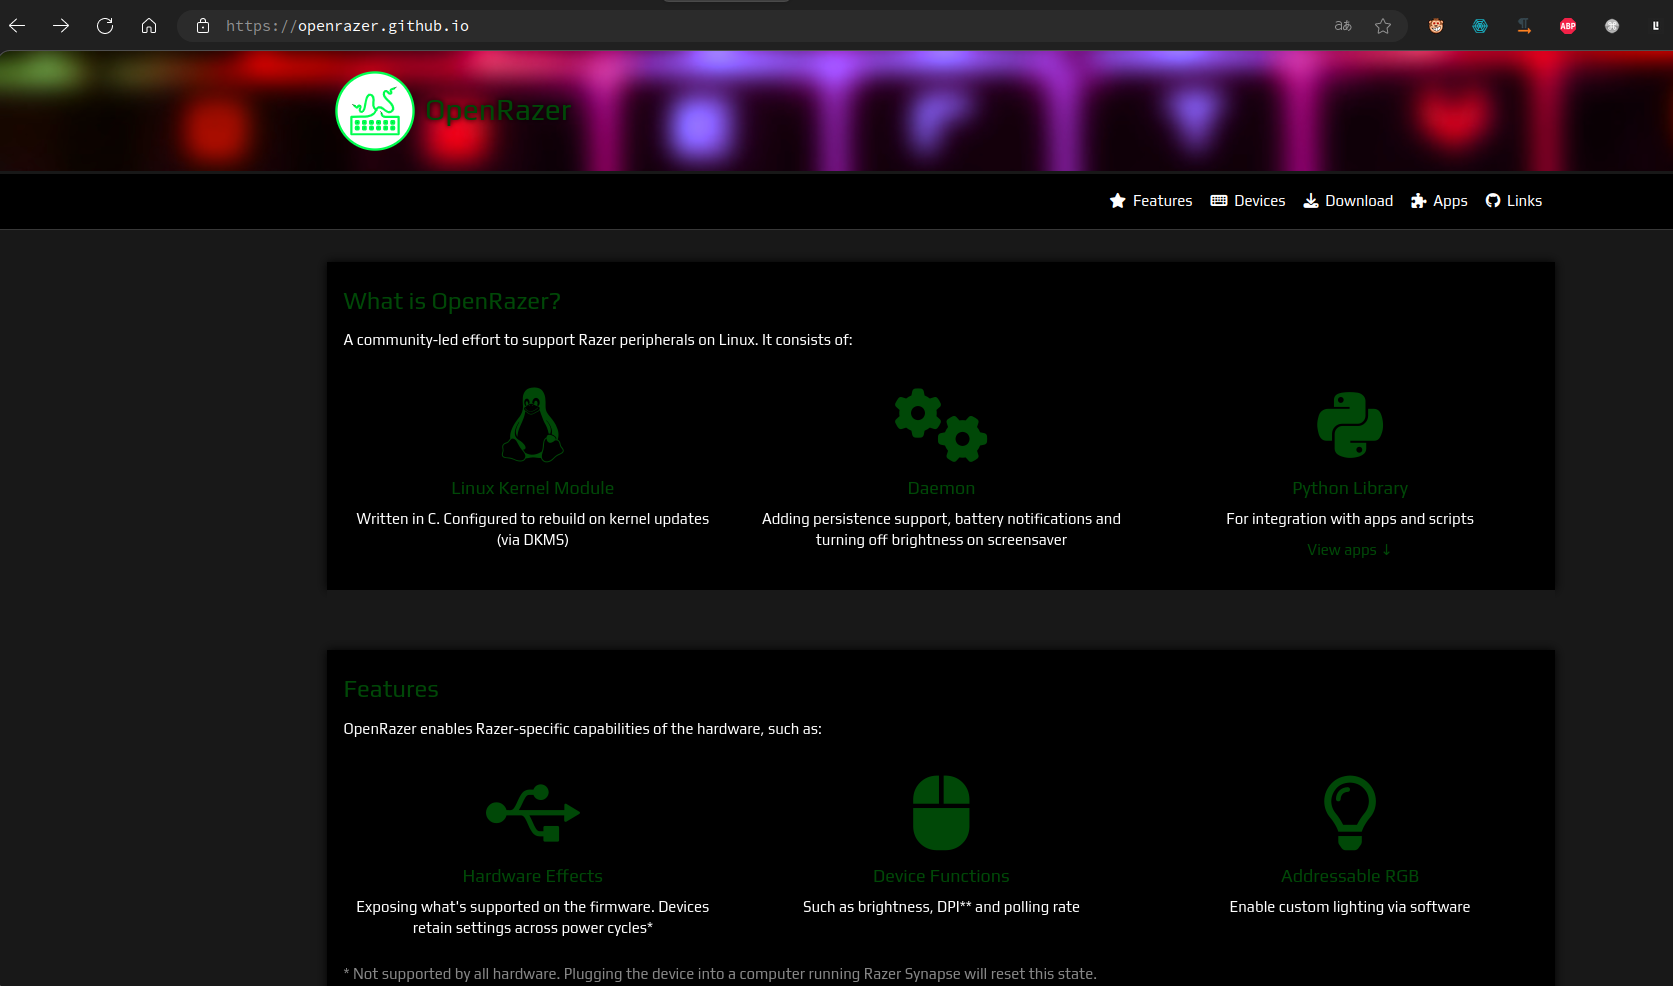
Task: Click 'Enable custom lighting via software' text
Action: coord(1350,907)
